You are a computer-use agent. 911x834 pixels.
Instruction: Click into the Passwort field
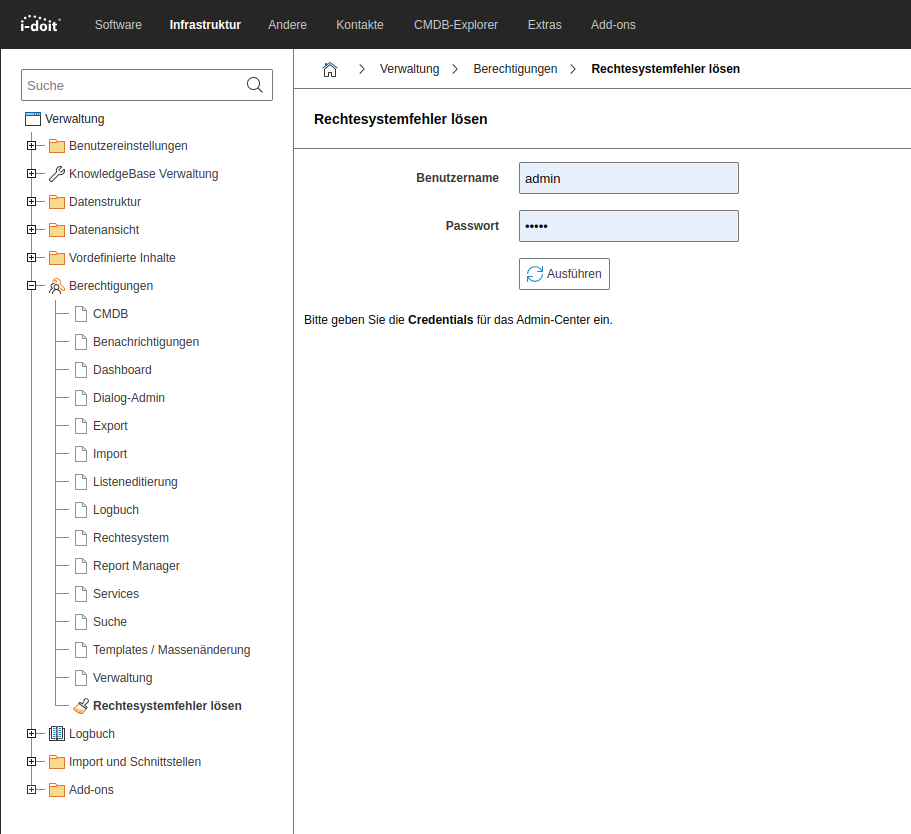click(628, 226)
